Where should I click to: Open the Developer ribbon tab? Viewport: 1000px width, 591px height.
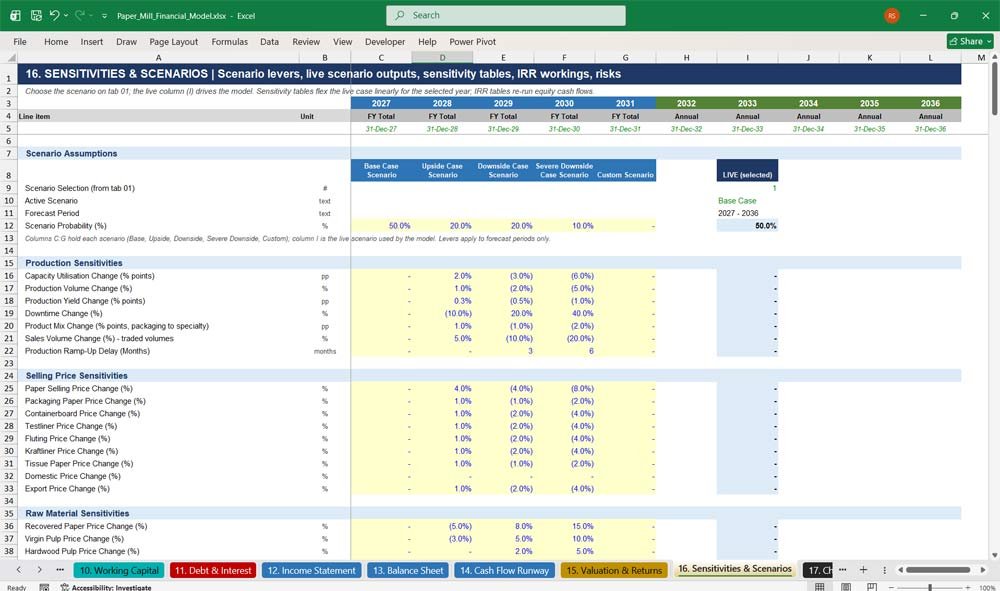[x=385, y=41]
